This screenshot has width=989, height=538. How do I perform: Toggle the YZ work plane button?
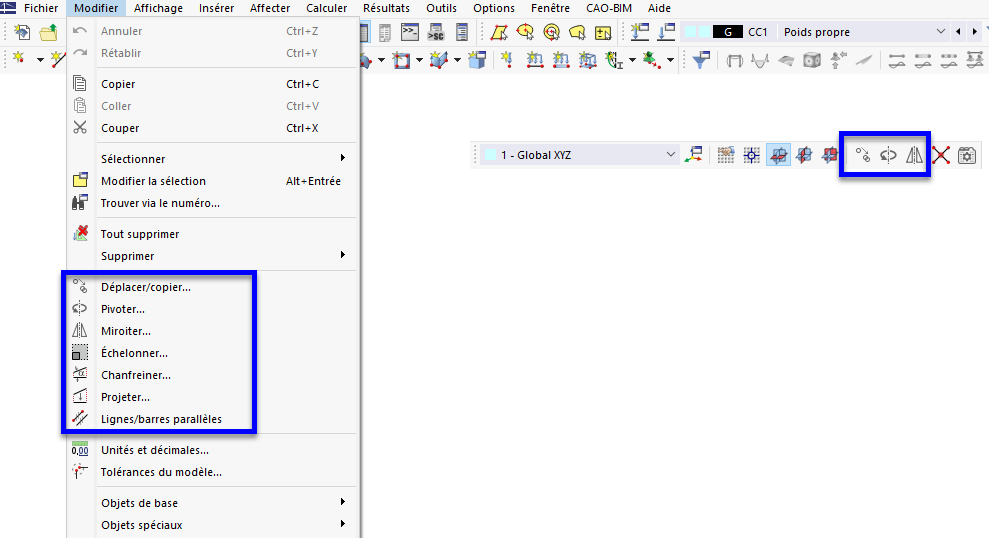[804, 155]
